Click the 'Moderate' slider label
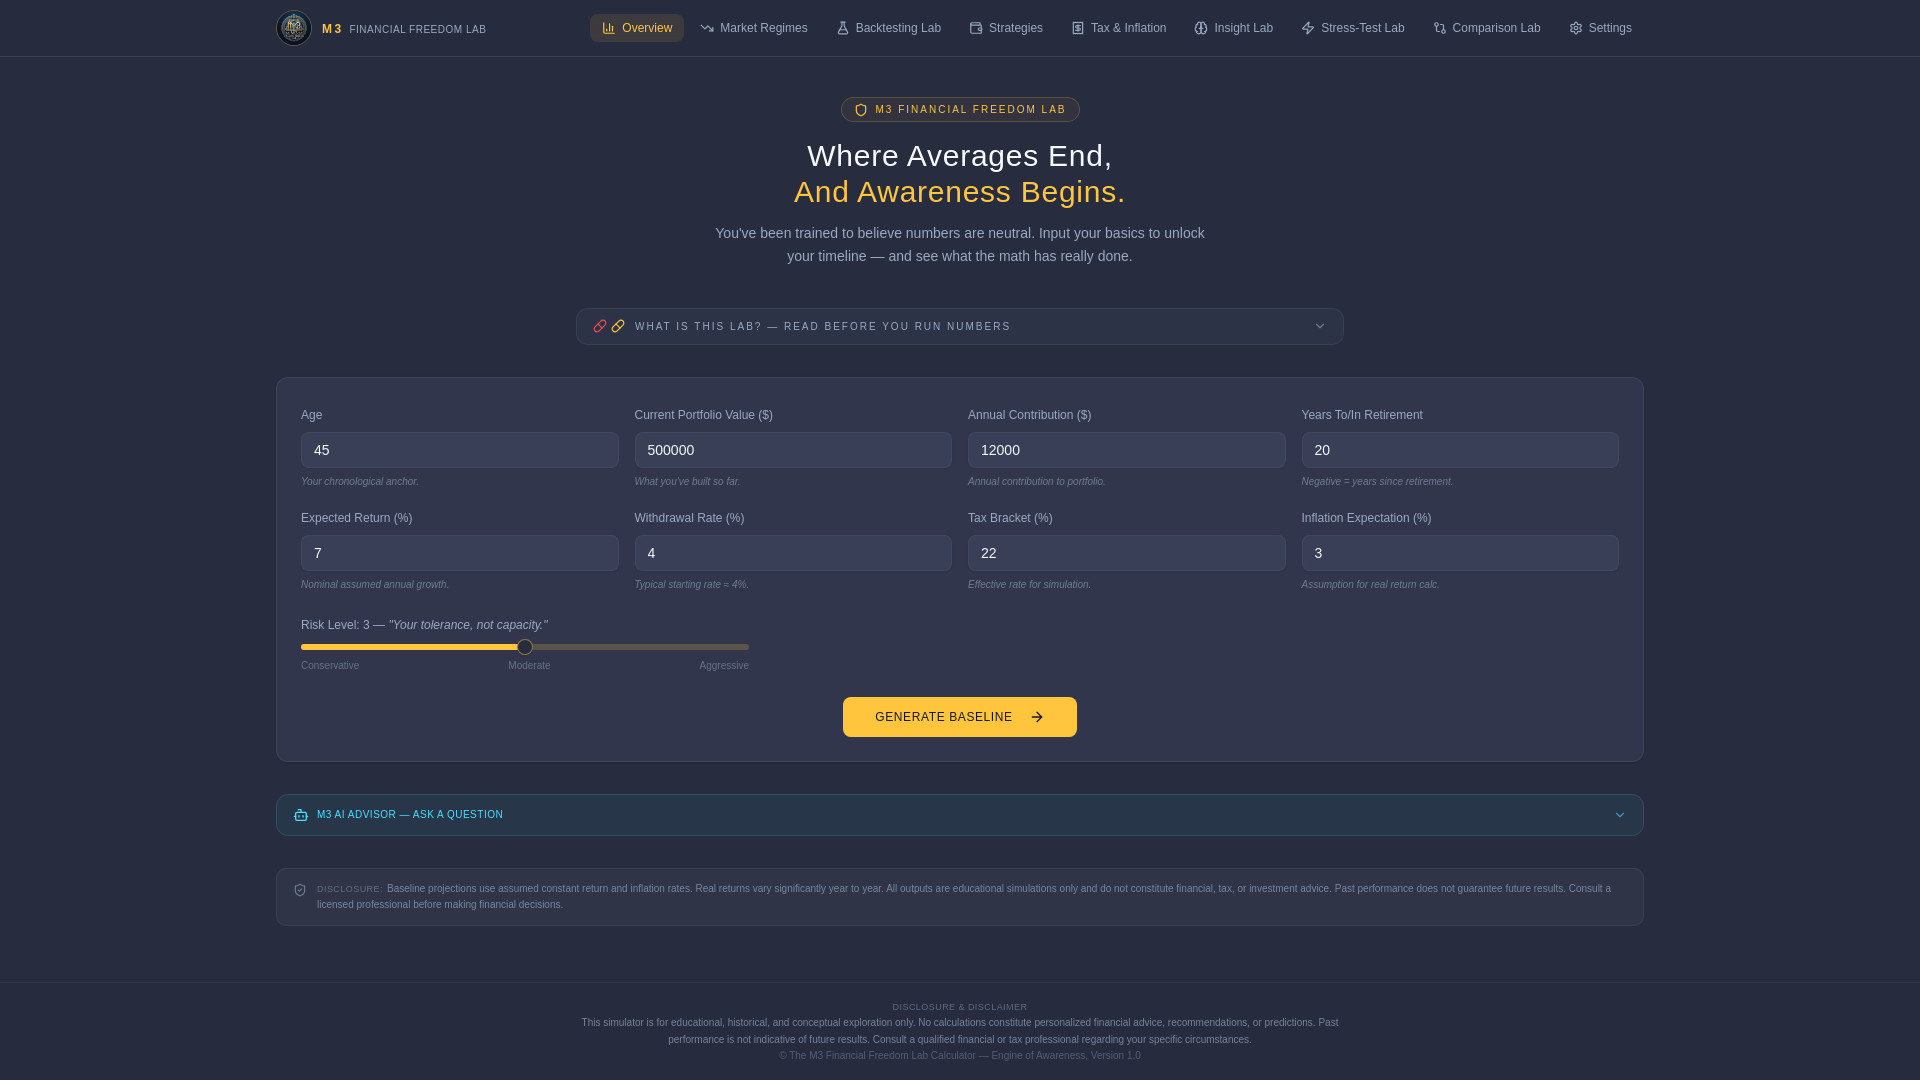Screen dimensions: 1920x1080 529,666
